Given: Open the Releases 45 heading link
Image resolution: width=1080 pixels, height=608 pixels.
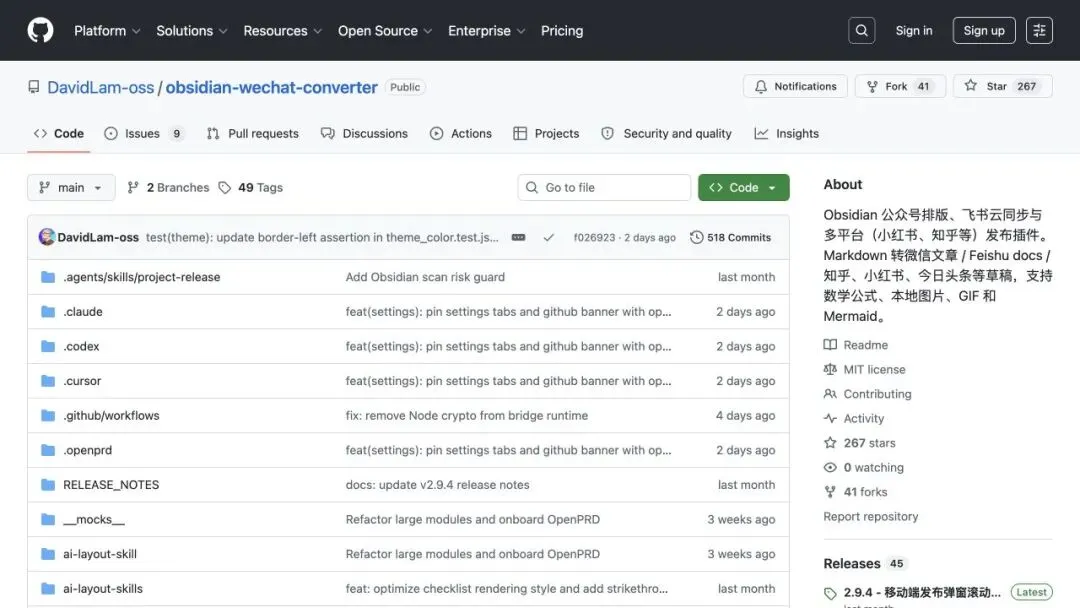Looking at the screenshot, I should (x=864, y=563).
